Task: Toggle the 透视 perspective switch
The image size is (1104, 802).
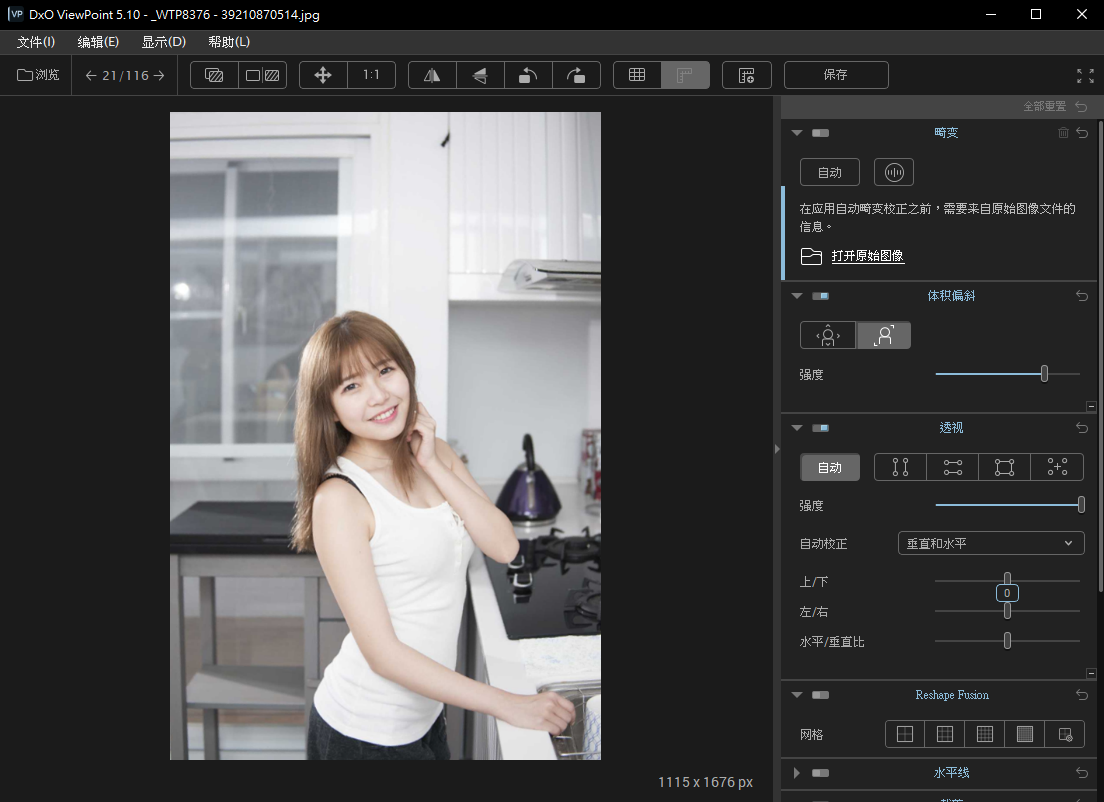Action: coord(821,428)
